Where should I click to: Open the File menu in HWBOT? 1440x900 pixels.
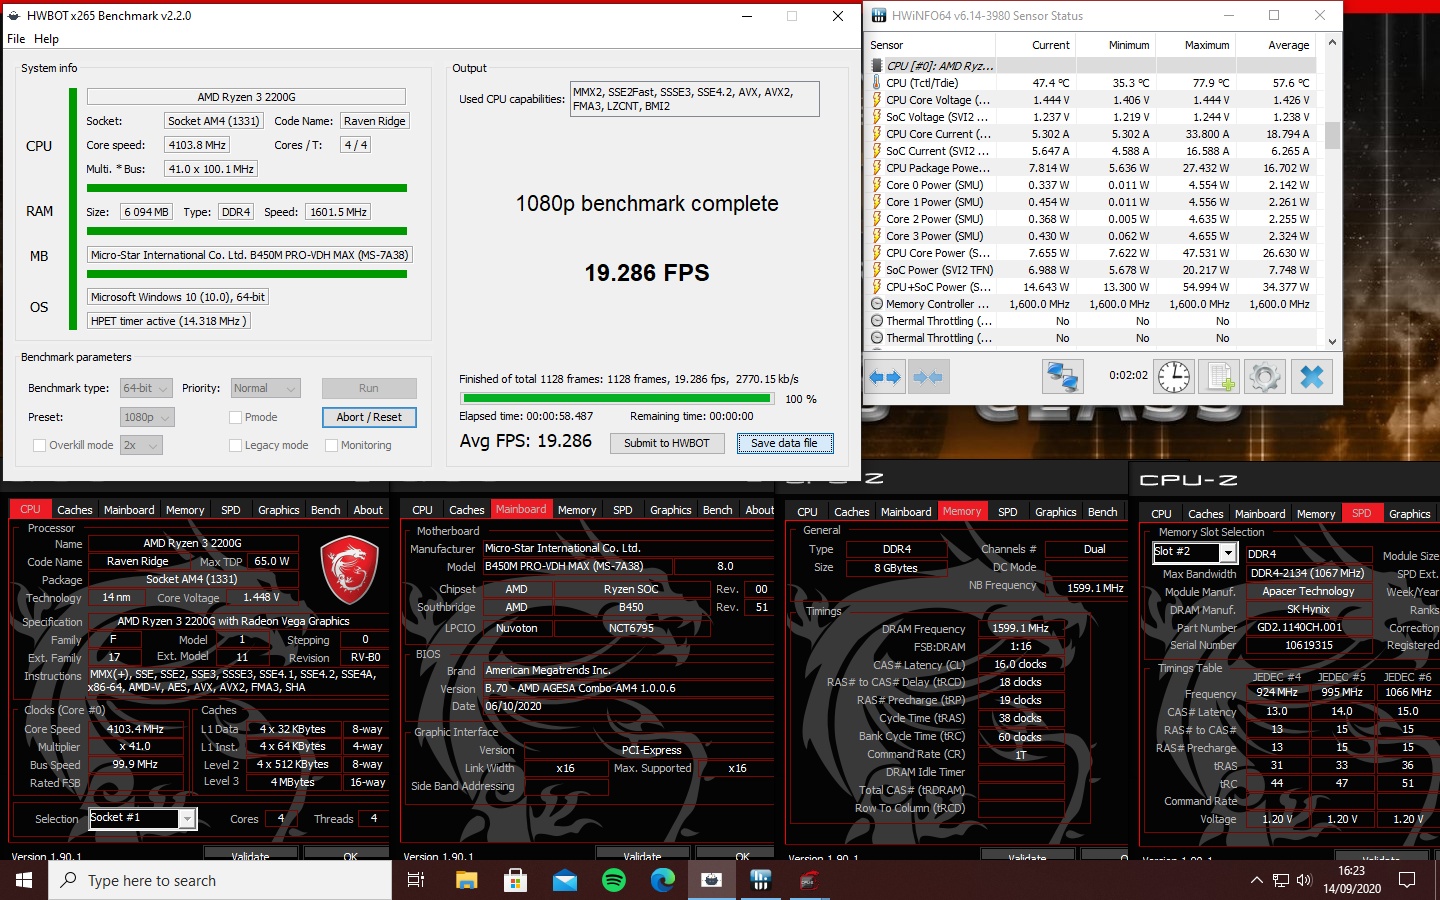(16, 39)
